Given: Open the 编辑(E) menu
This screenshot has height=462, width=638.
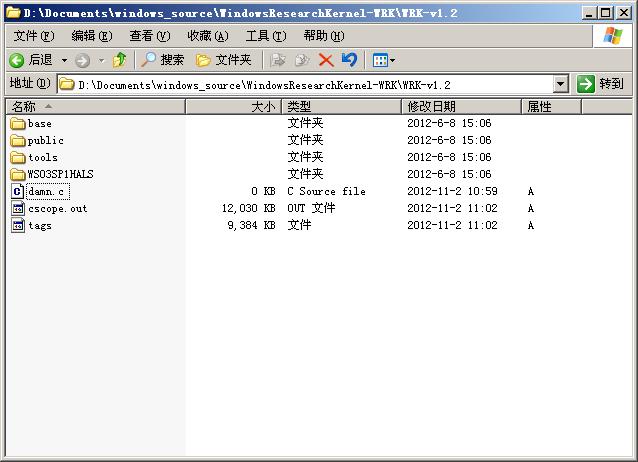Looking at the screenshot, I should pyautogui.click(x=92, y=36).
